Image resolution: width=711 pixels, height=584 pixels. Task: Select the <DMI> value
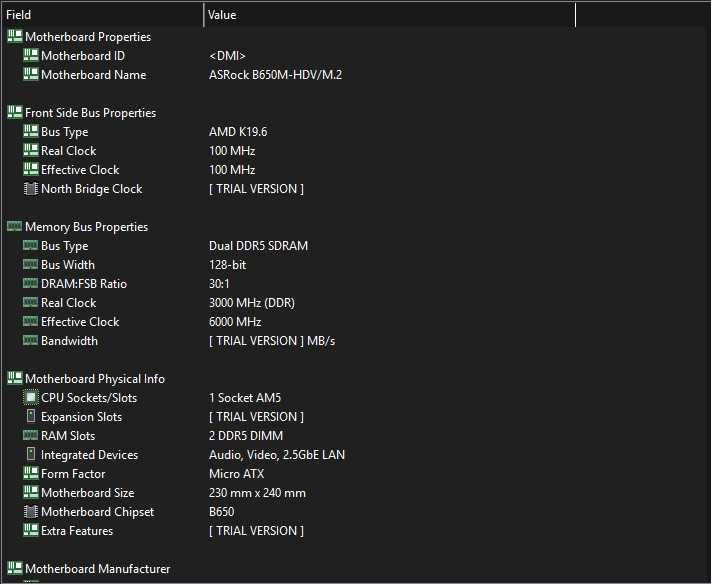pos(227,56)
